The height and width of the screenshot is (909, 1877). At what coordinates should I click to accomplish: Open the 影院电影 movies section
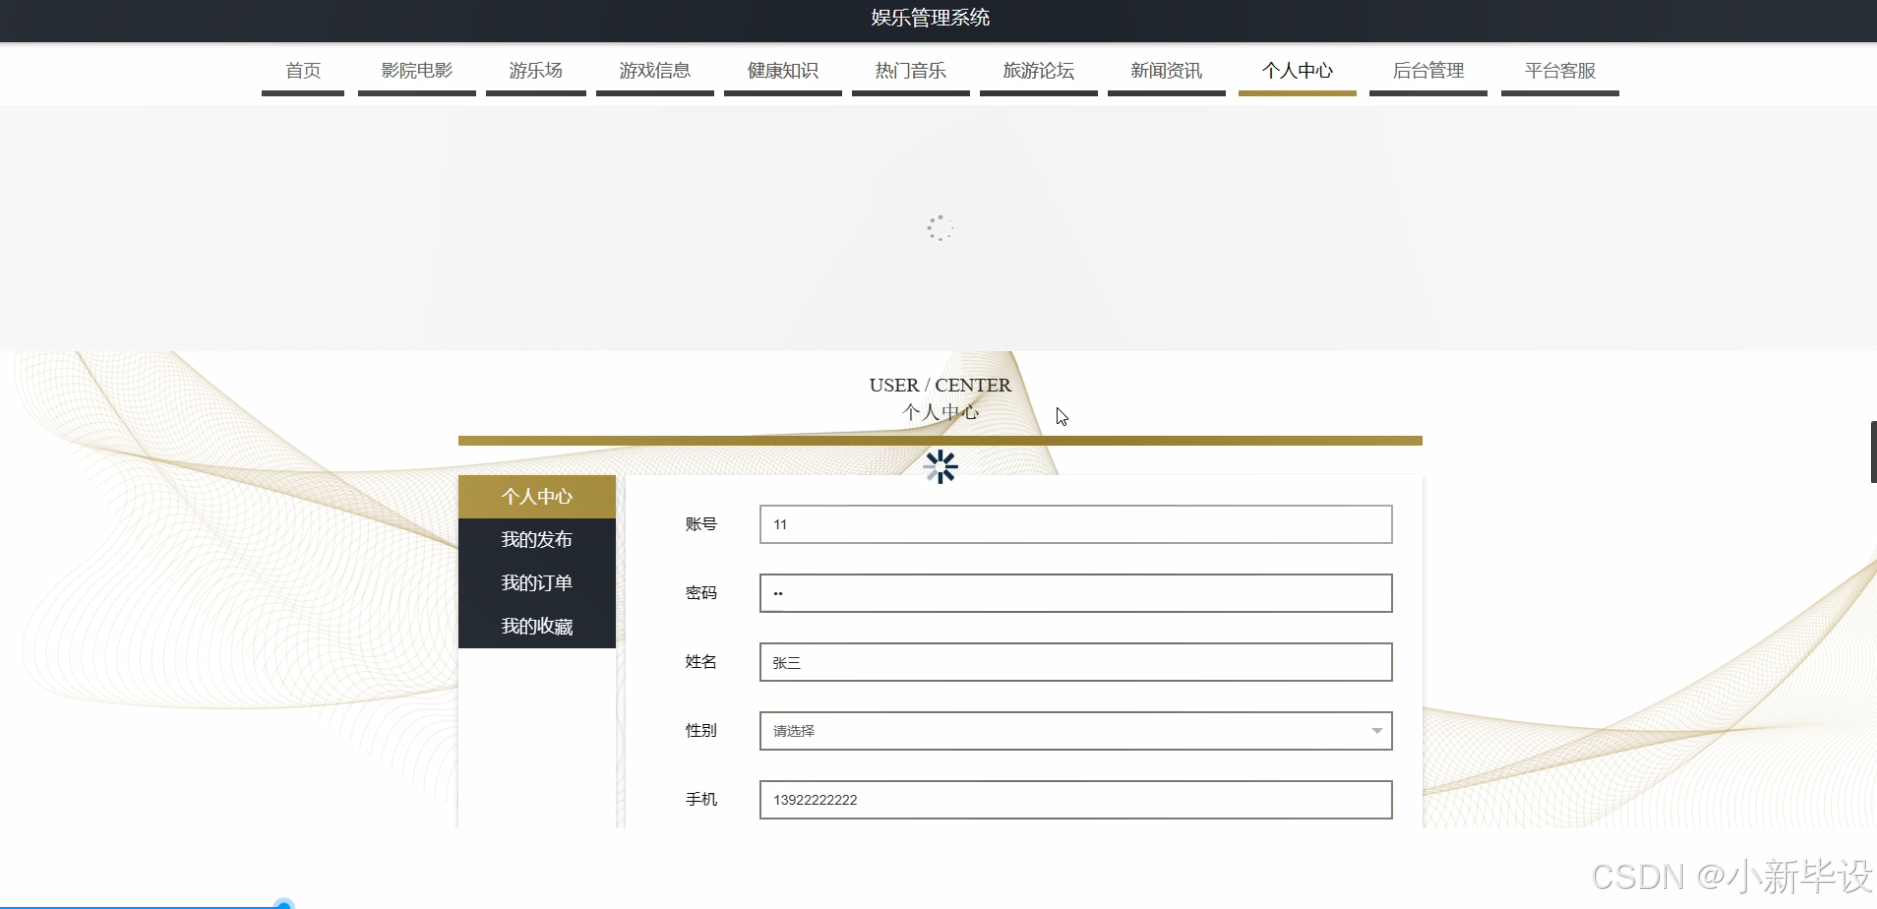416,71
